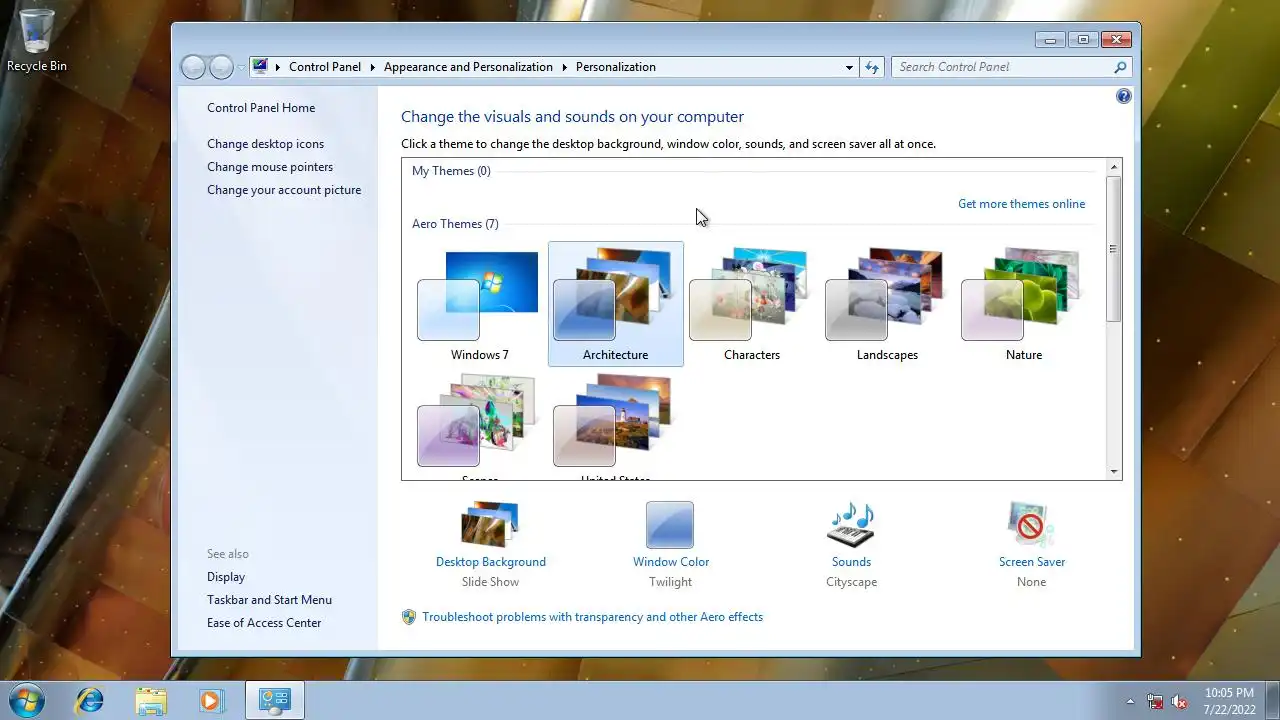This screenshot has width=1280, height=720.
Task: Open the Screen Saver icon
Action: (x=1031, y=524)
